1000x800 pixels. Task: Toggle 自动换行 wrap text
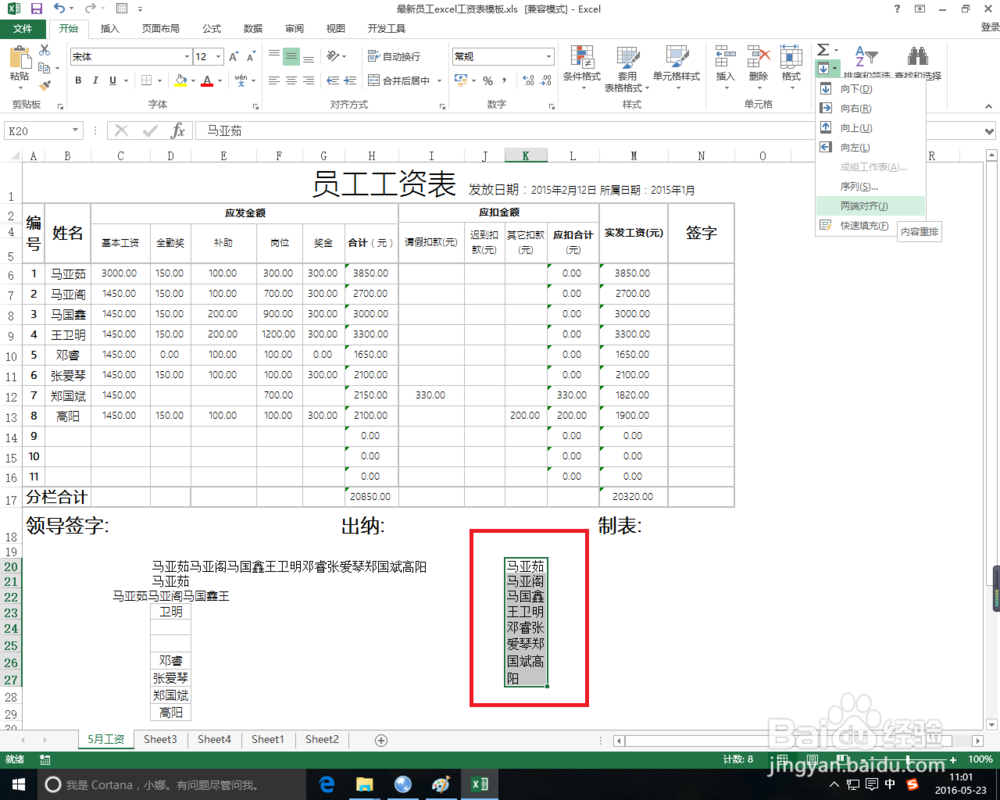(394, 57)
